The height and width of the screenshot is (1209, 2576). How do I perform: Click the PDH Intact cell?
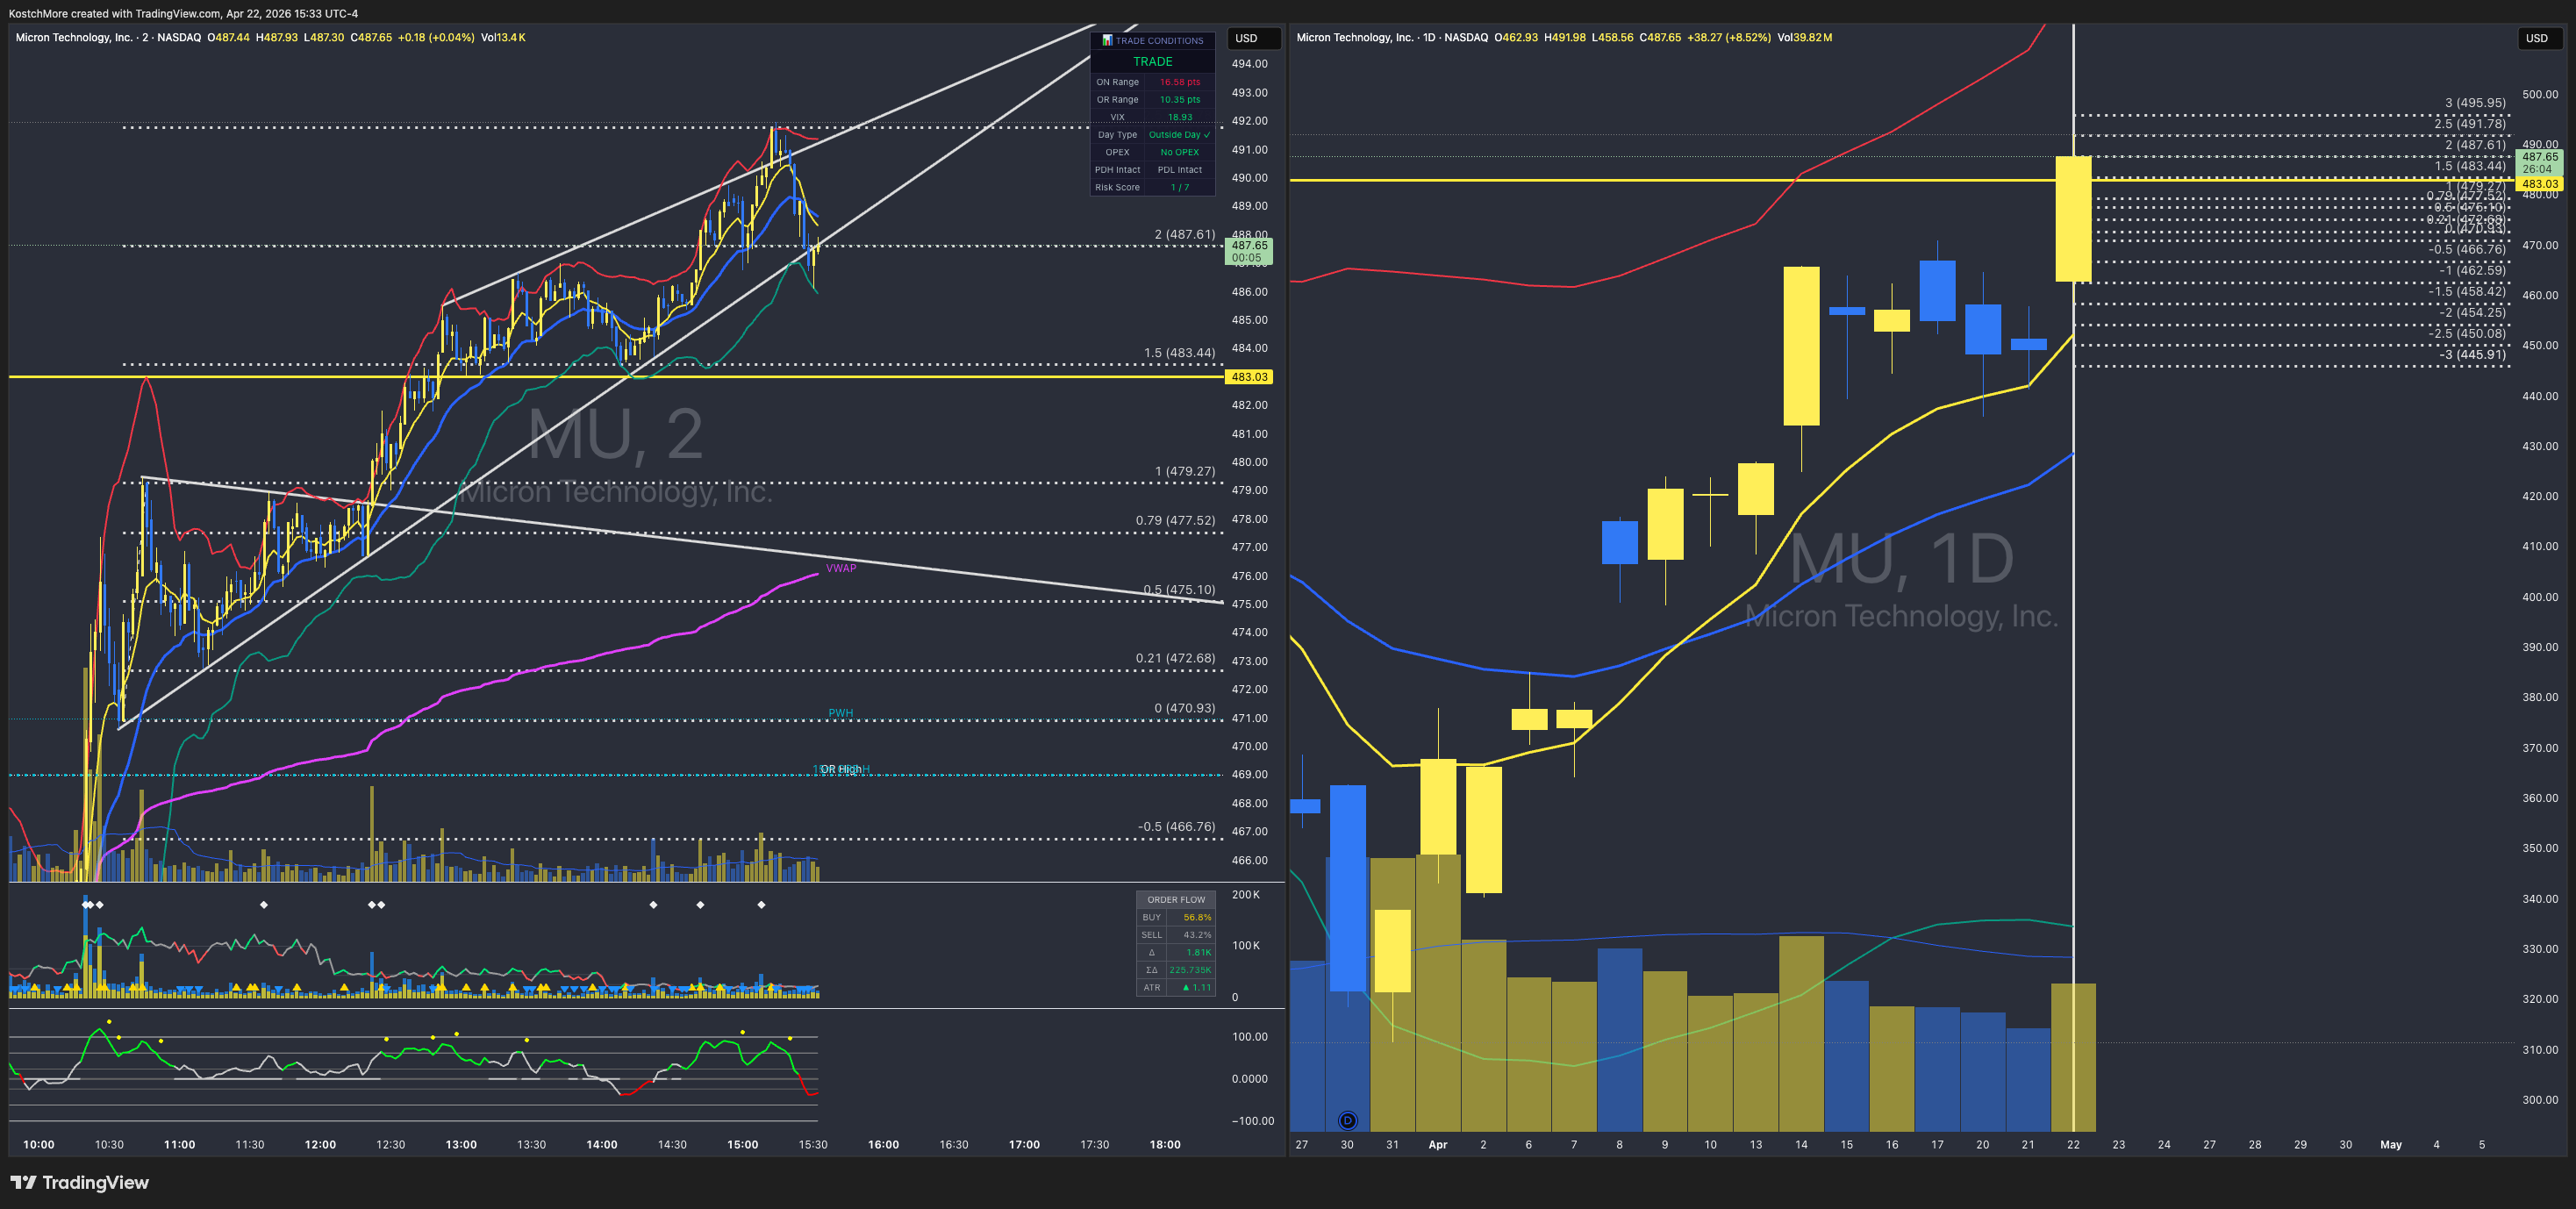click(x=1117, y=170)
